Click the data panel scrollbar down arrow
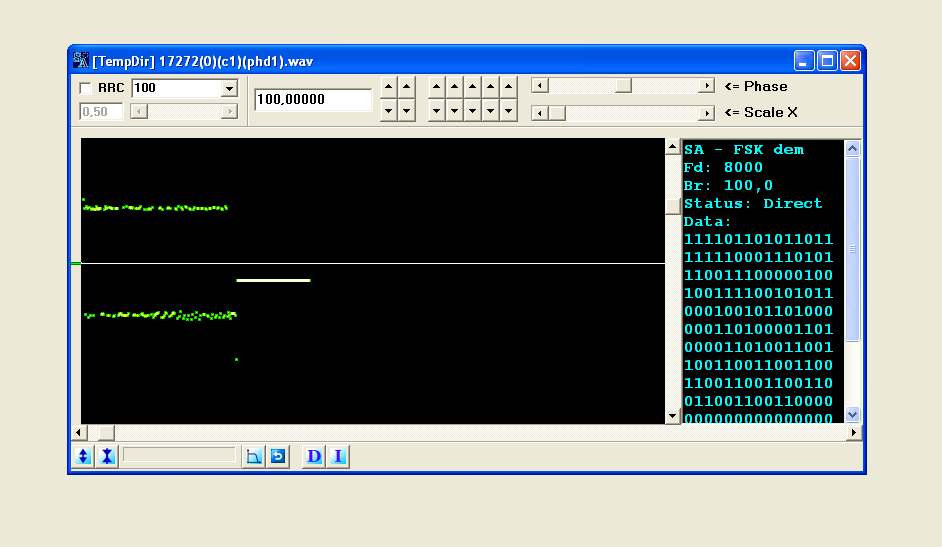 pos(852,414)
